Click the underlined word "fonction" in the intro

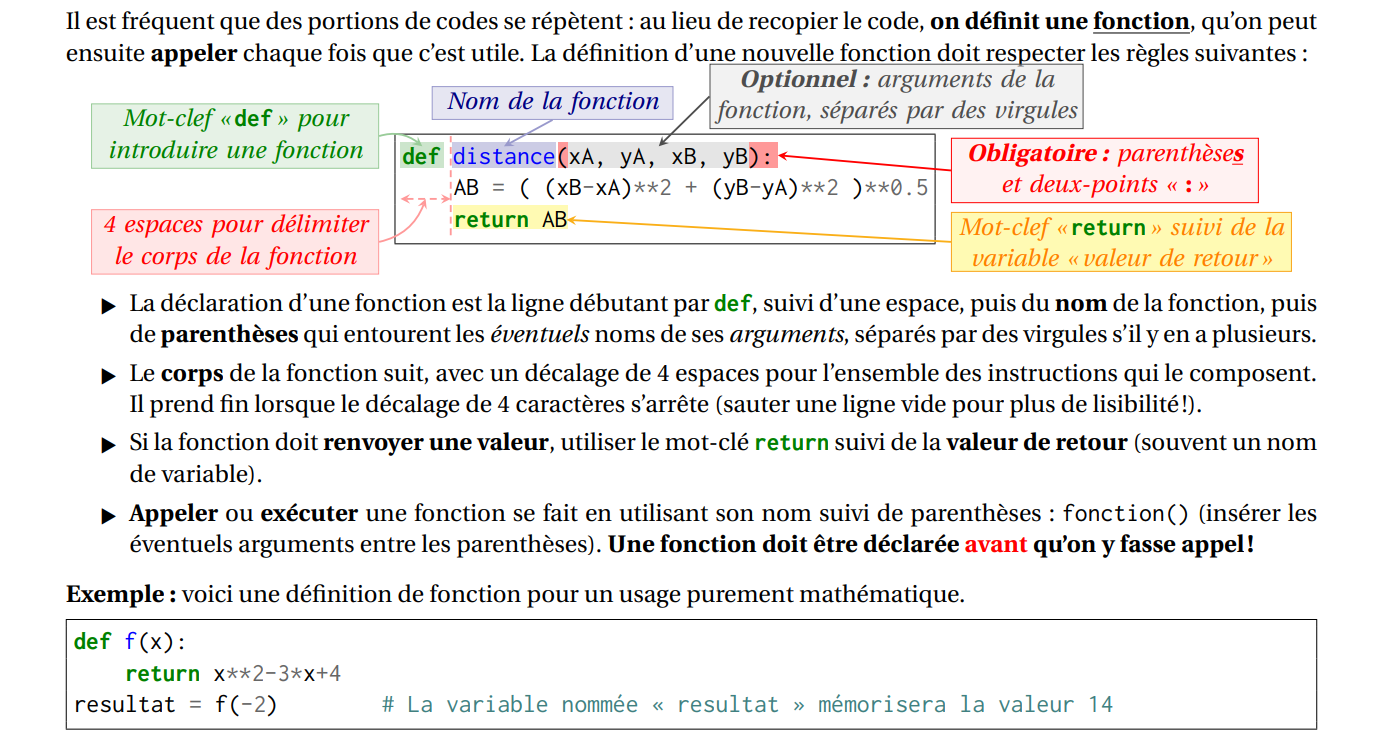click(1142, 22)
